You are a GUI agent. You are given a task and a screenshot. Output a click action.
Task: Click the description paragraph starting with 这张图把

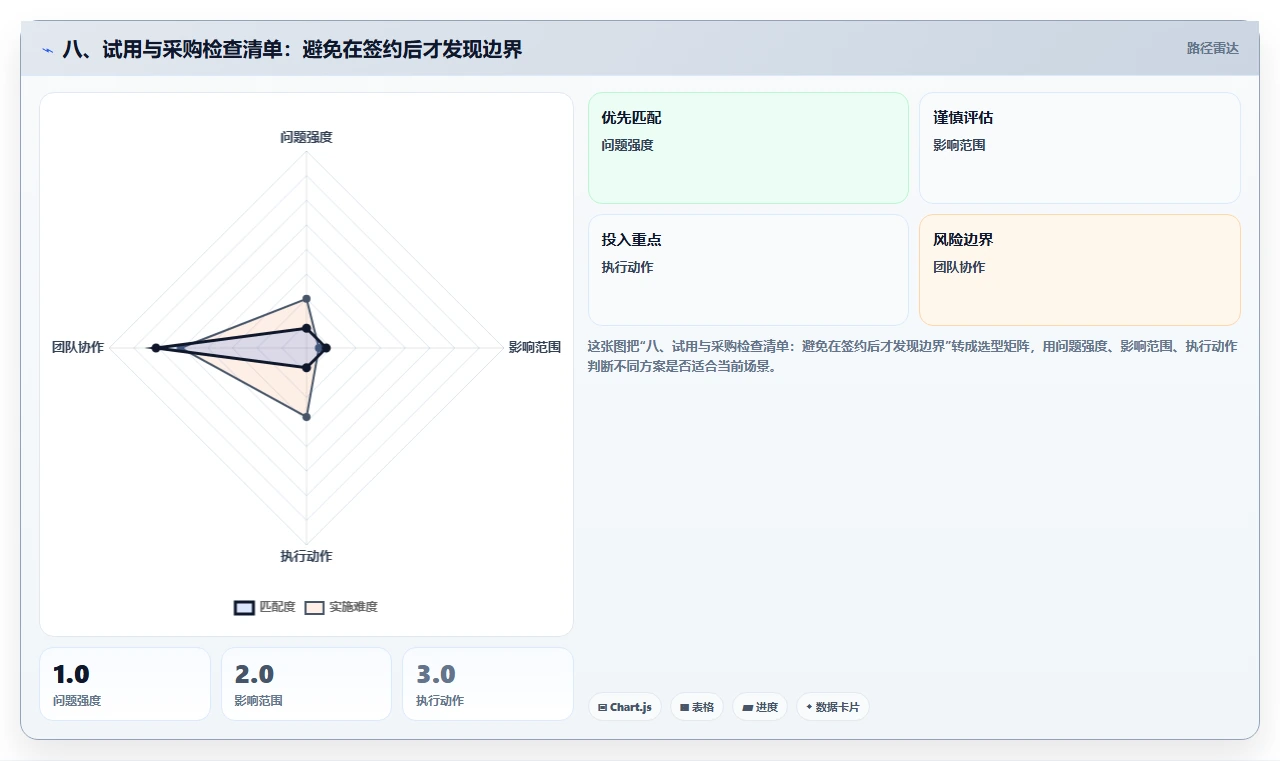point(912,356)
